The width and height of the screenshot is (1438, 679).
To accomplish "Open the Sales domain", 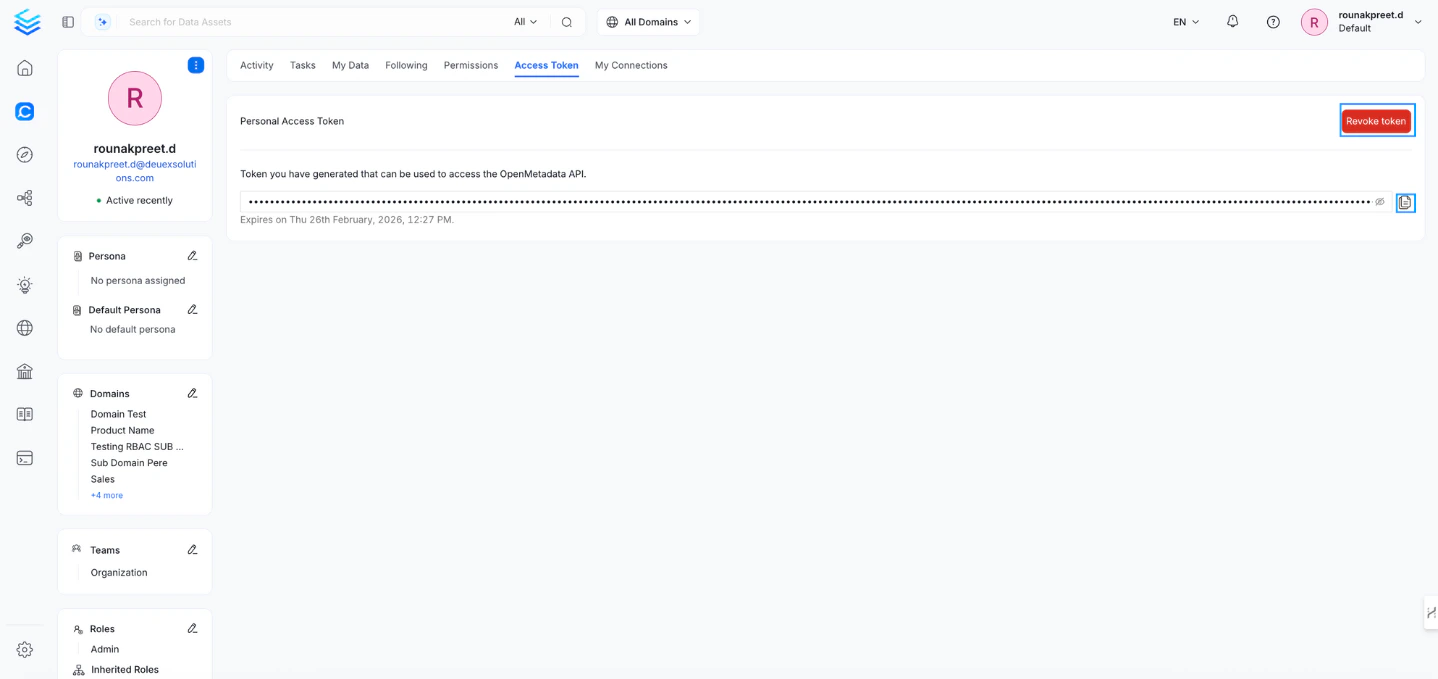I will [103, 479].
